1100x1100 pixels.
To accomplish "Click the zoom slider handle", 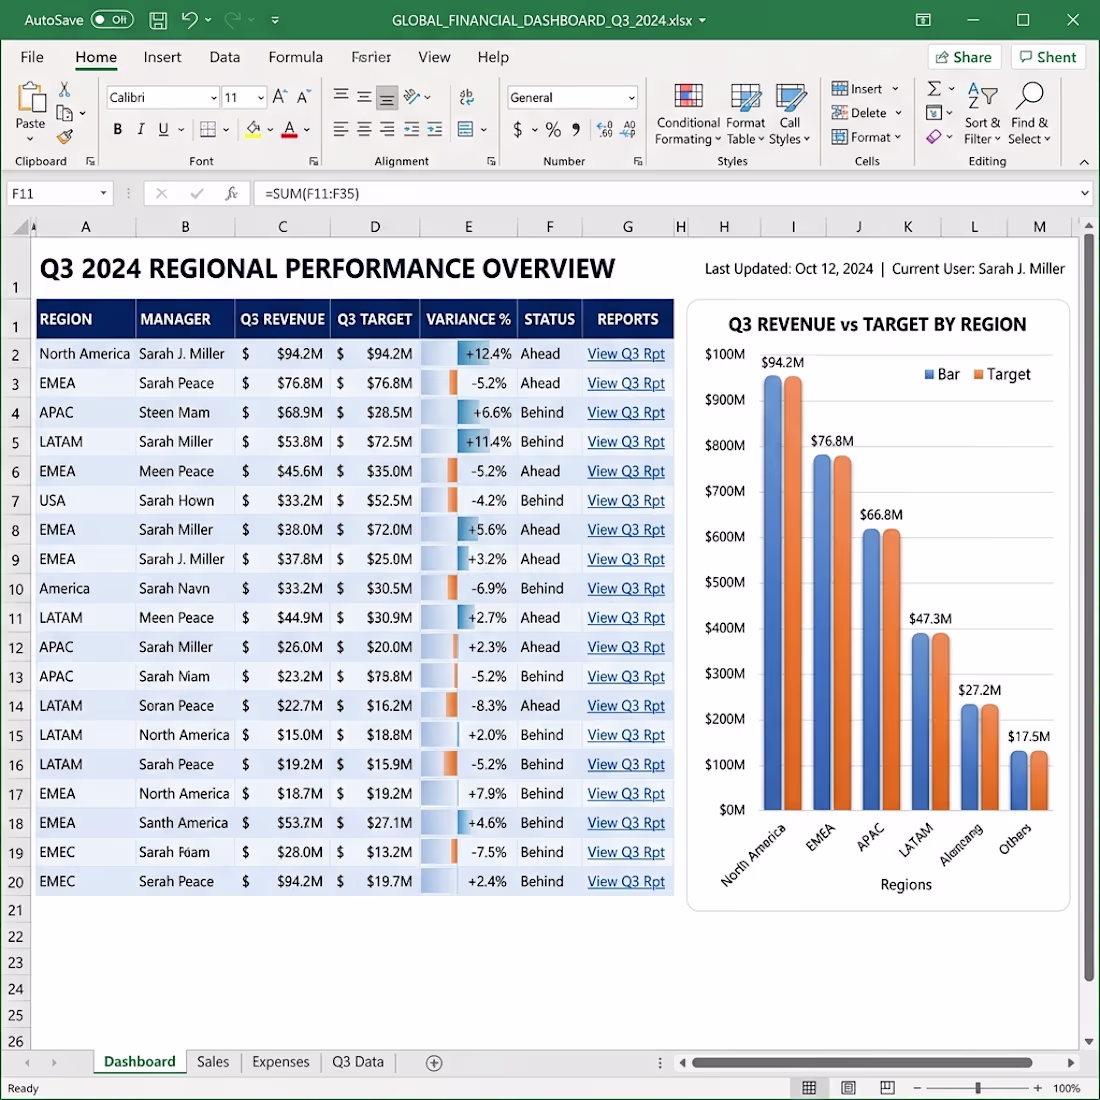I will click(x=977, y=1088).
